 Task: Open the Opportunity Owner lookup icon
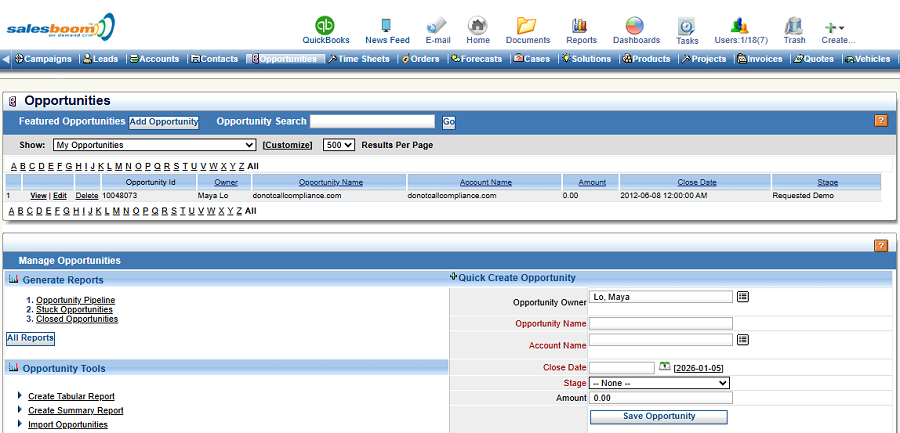[x=743, y=297]
